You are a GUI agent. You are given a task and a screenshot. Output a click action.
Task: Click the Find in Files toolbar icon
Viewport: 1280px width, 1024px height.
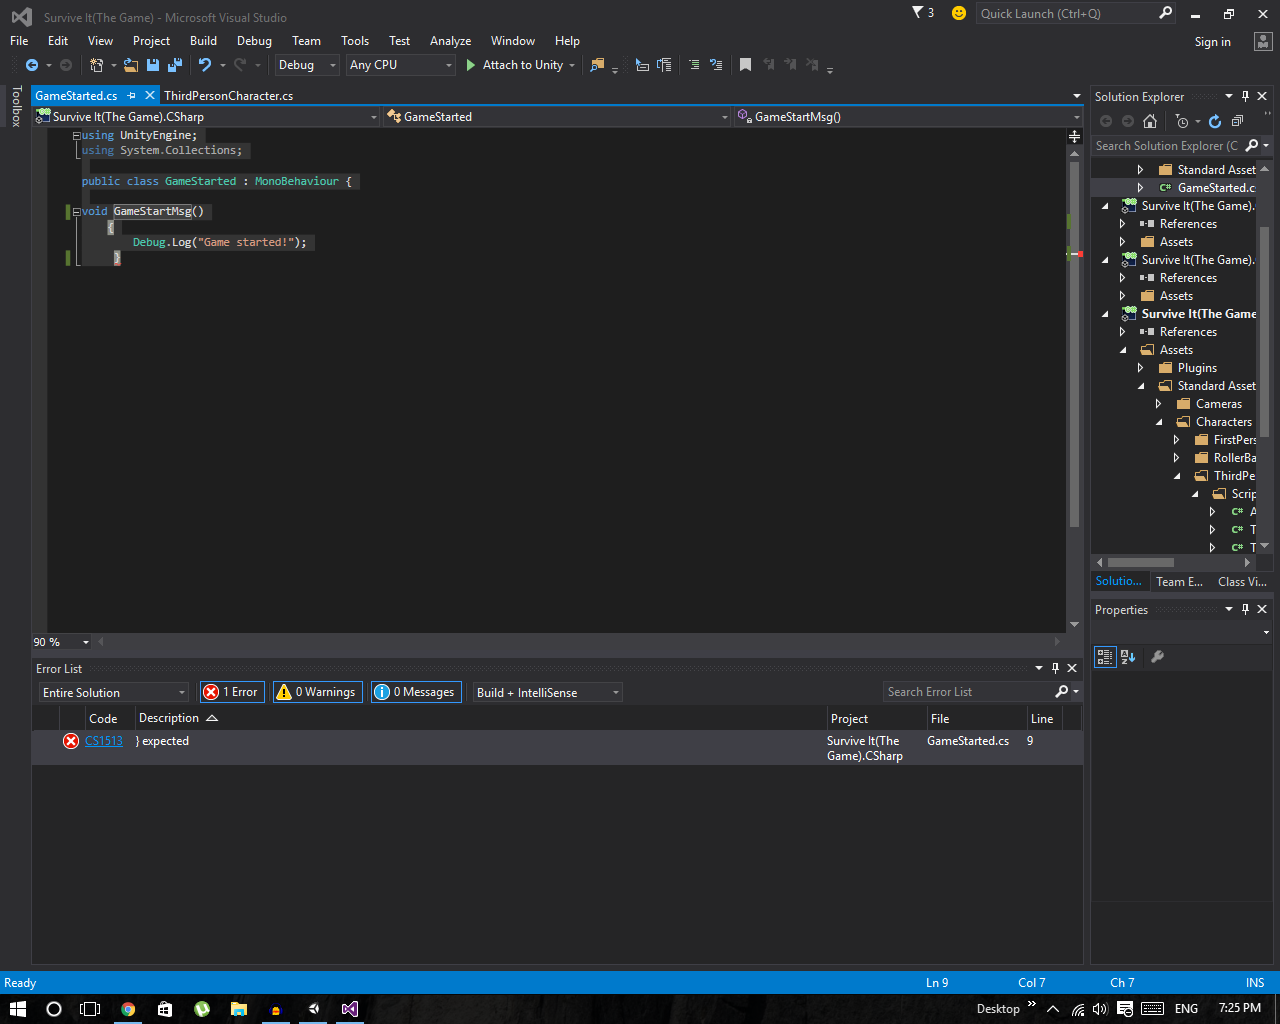click(x=597, y=65)
